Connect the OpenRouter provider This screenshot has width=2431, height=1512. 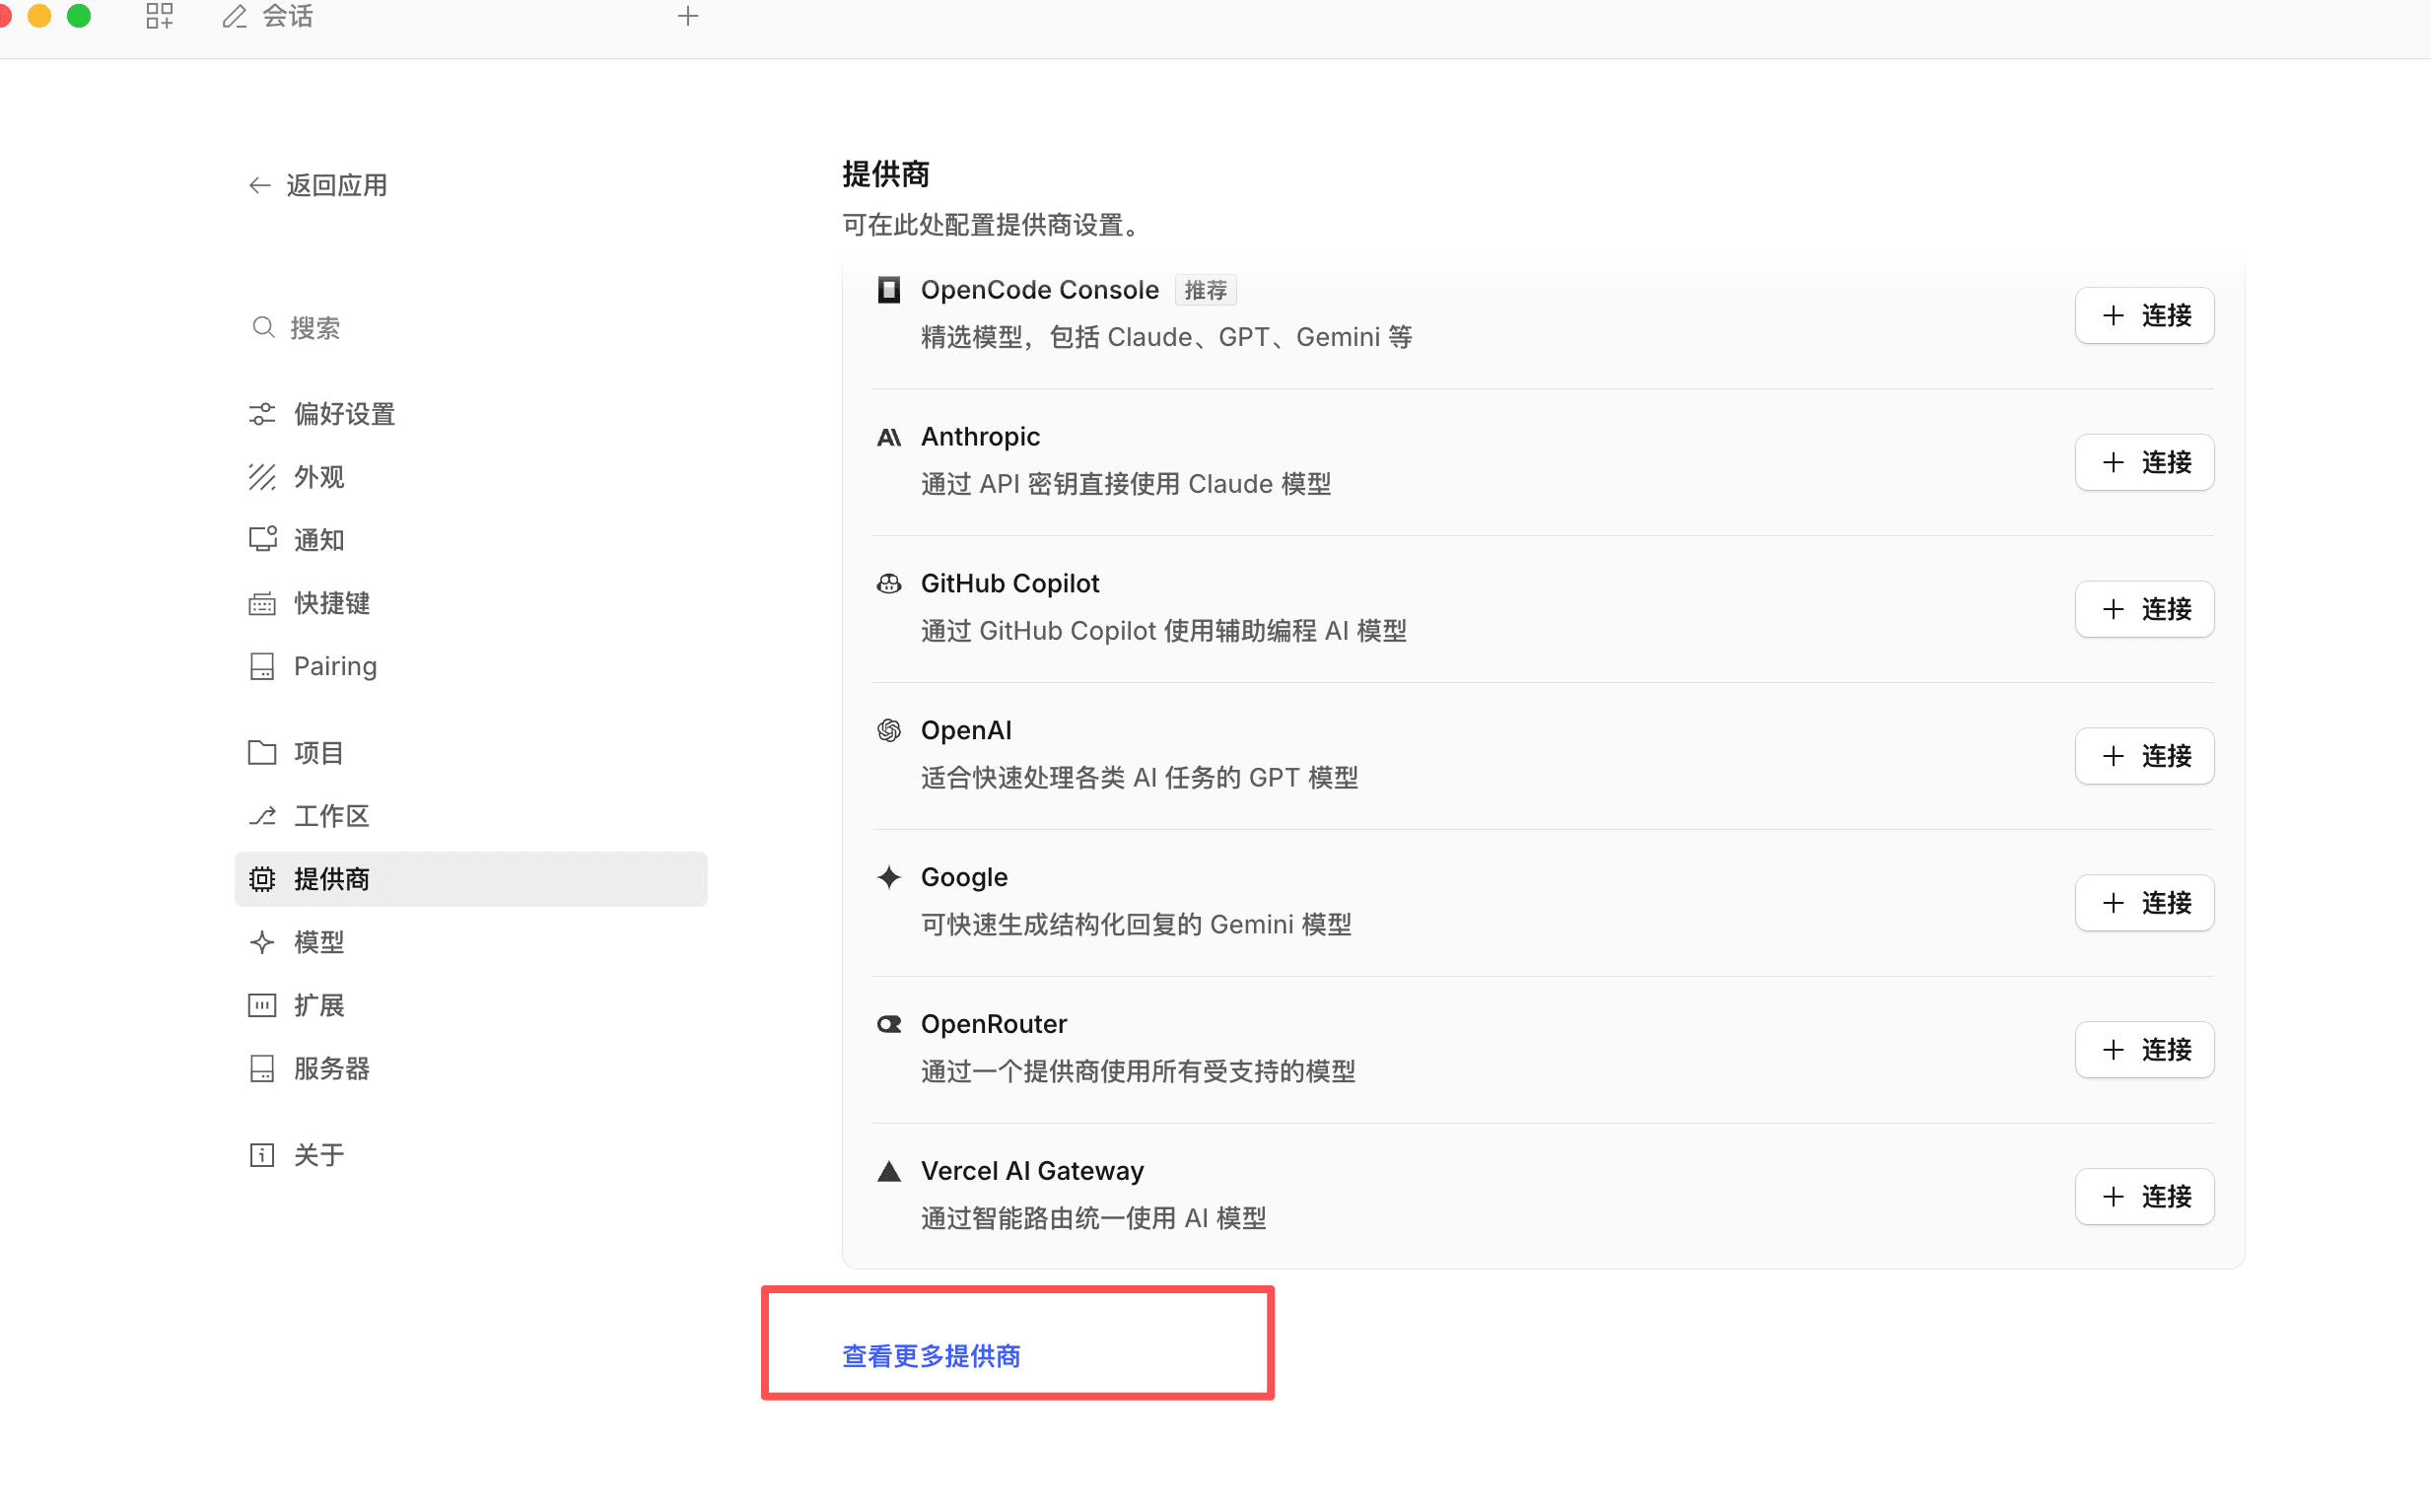pos(2144,1050)
